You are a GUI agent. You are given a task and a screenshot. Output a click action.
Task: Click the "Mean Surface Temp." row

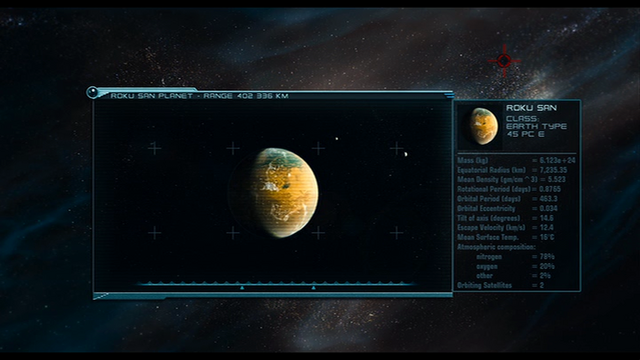506,237
